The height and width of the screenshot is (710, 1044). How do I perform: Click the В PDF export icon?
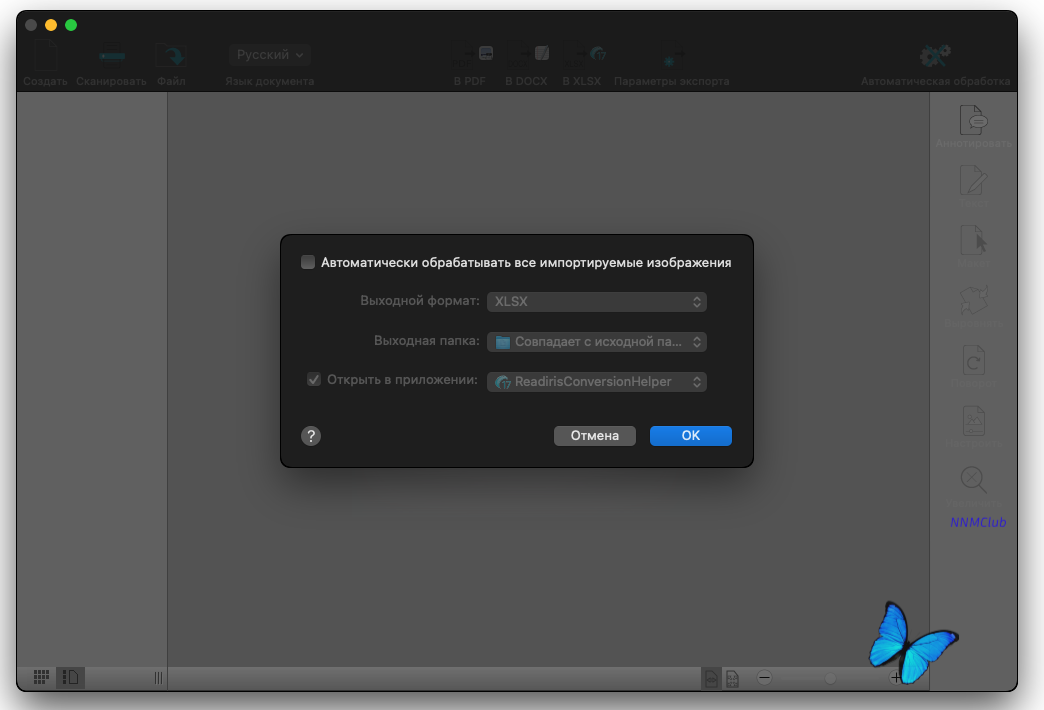click(x=472, y=56)
